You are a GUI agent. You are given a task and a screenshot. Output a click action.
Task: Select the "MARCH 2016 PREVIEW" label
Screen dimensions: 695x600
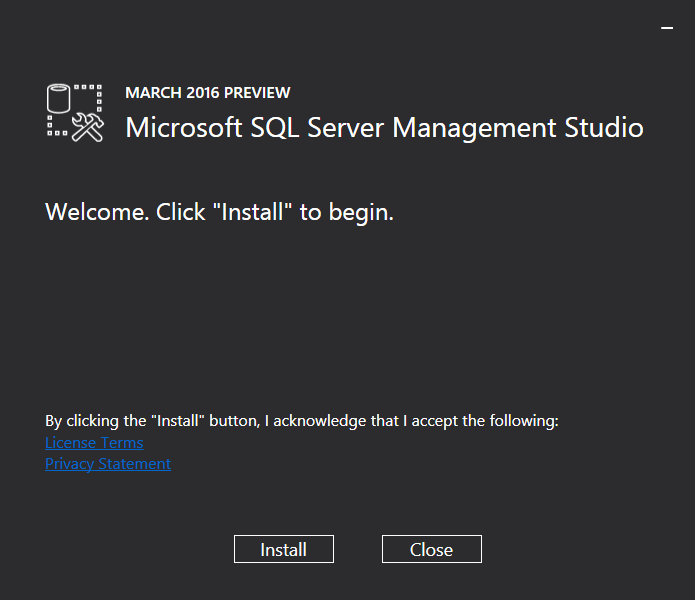coord(208,93)
